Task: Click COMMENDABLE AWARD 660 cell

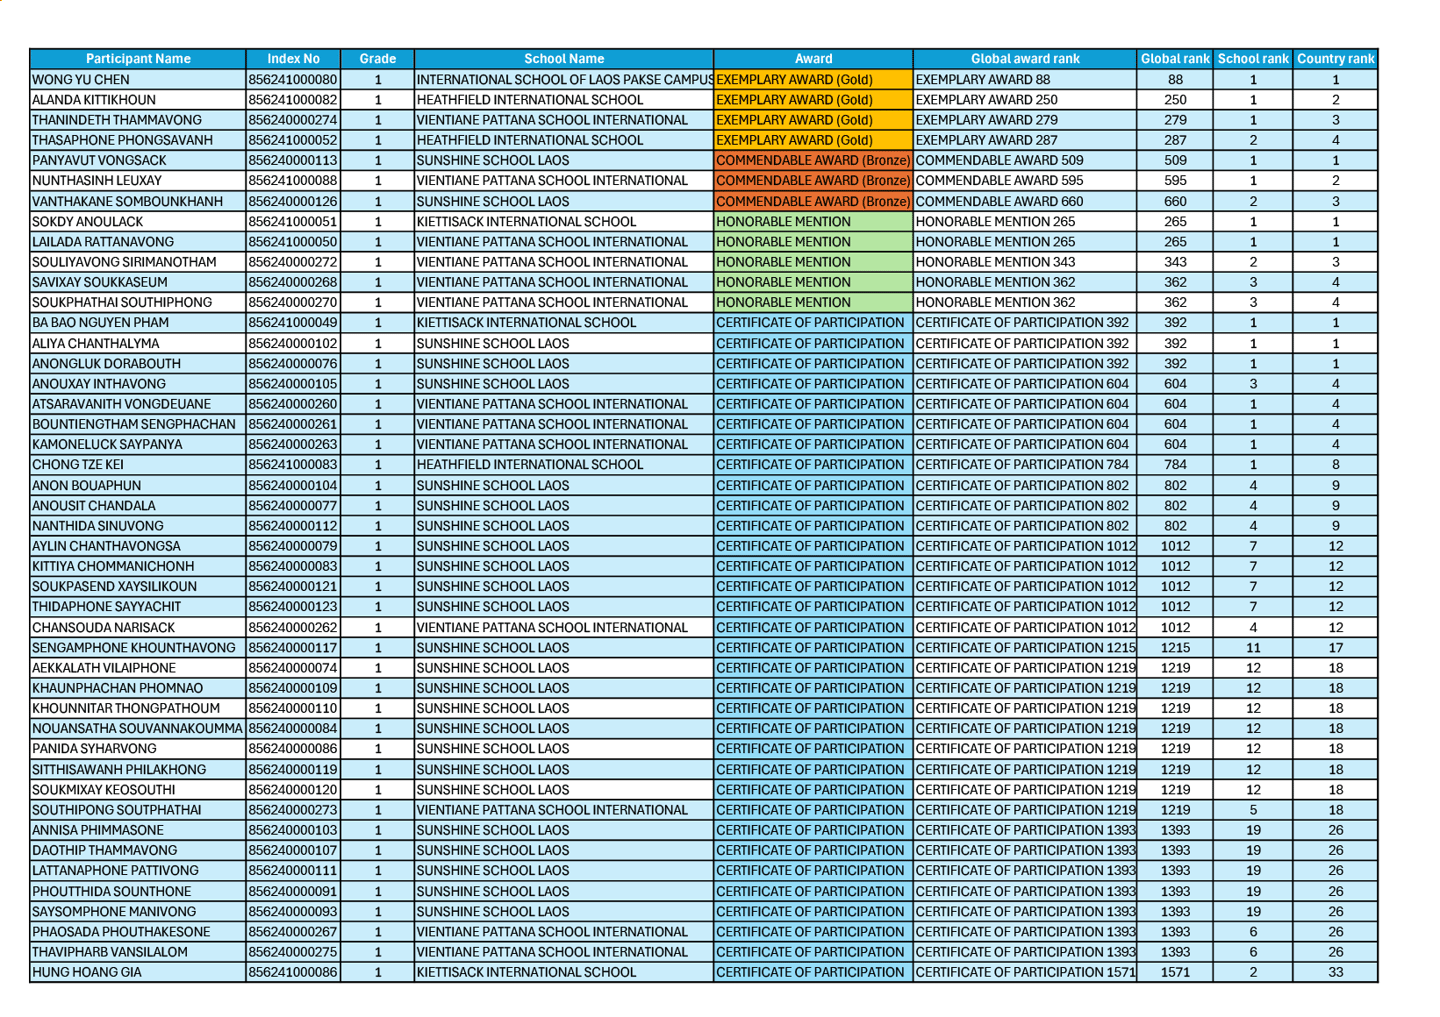Action: point(1025,201)
